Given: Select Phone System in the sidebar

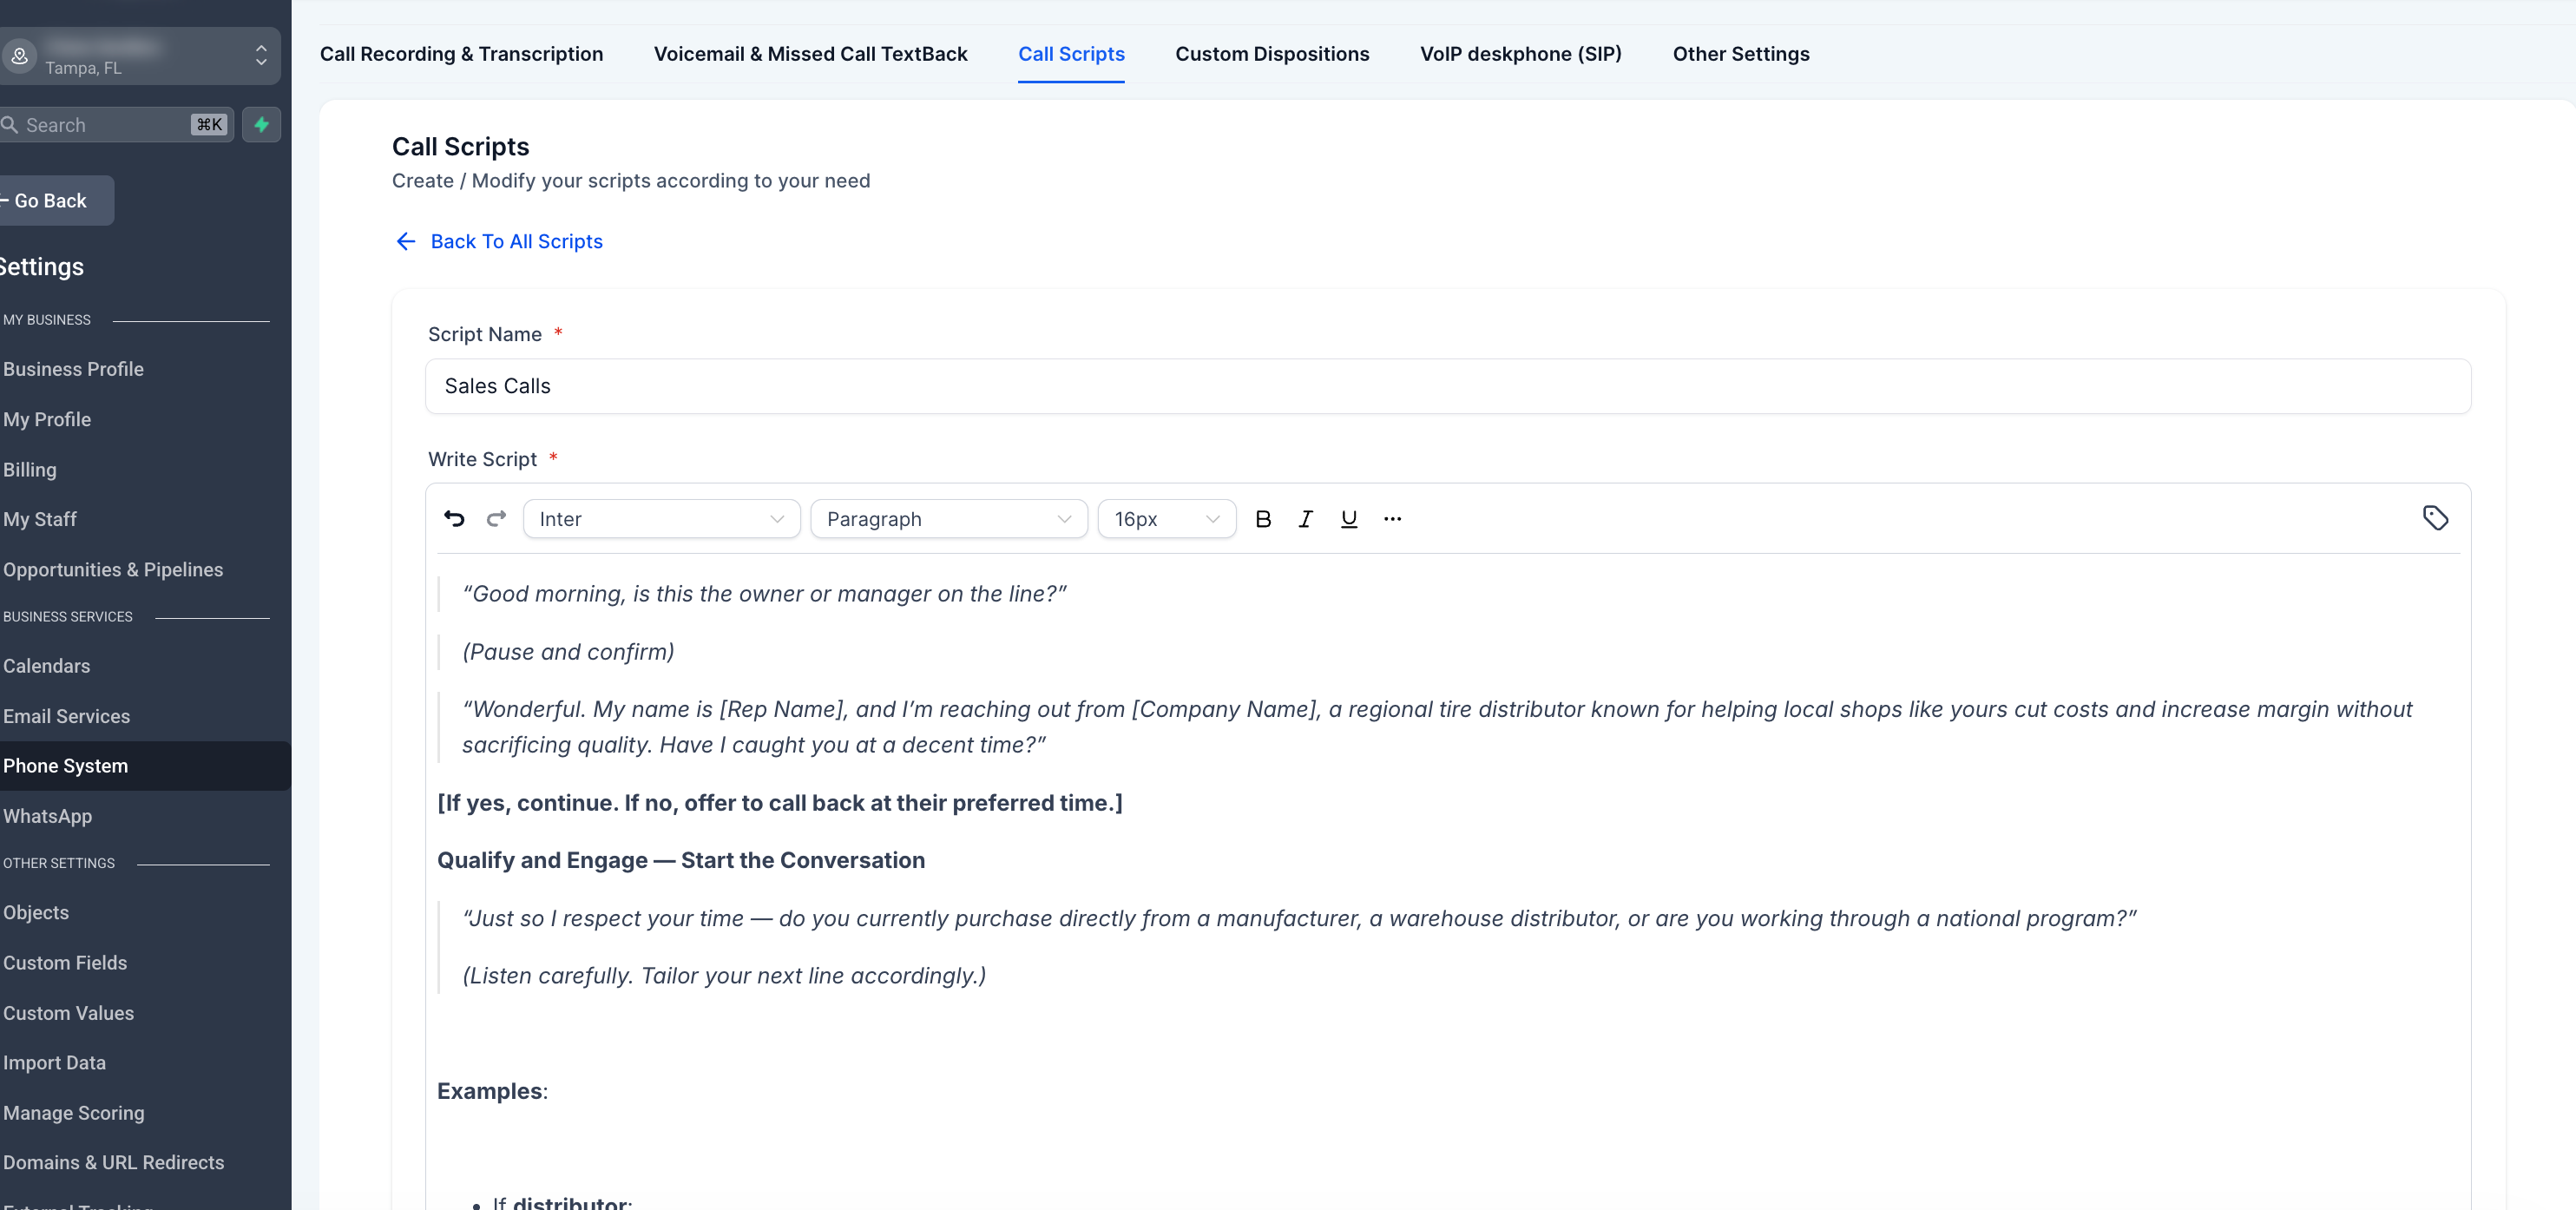Looking at the screenshot, I should [145, 766].
